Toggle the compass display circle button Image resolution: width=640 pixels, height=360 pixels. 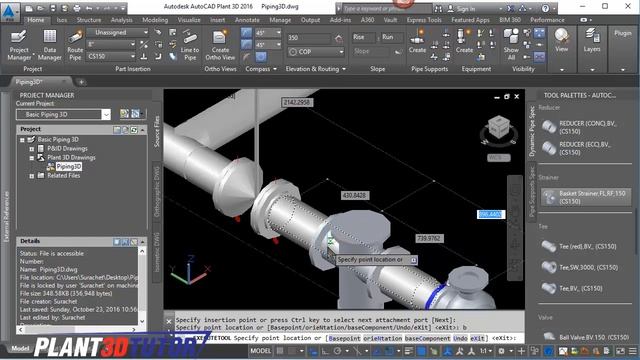[x=262, y=57]
